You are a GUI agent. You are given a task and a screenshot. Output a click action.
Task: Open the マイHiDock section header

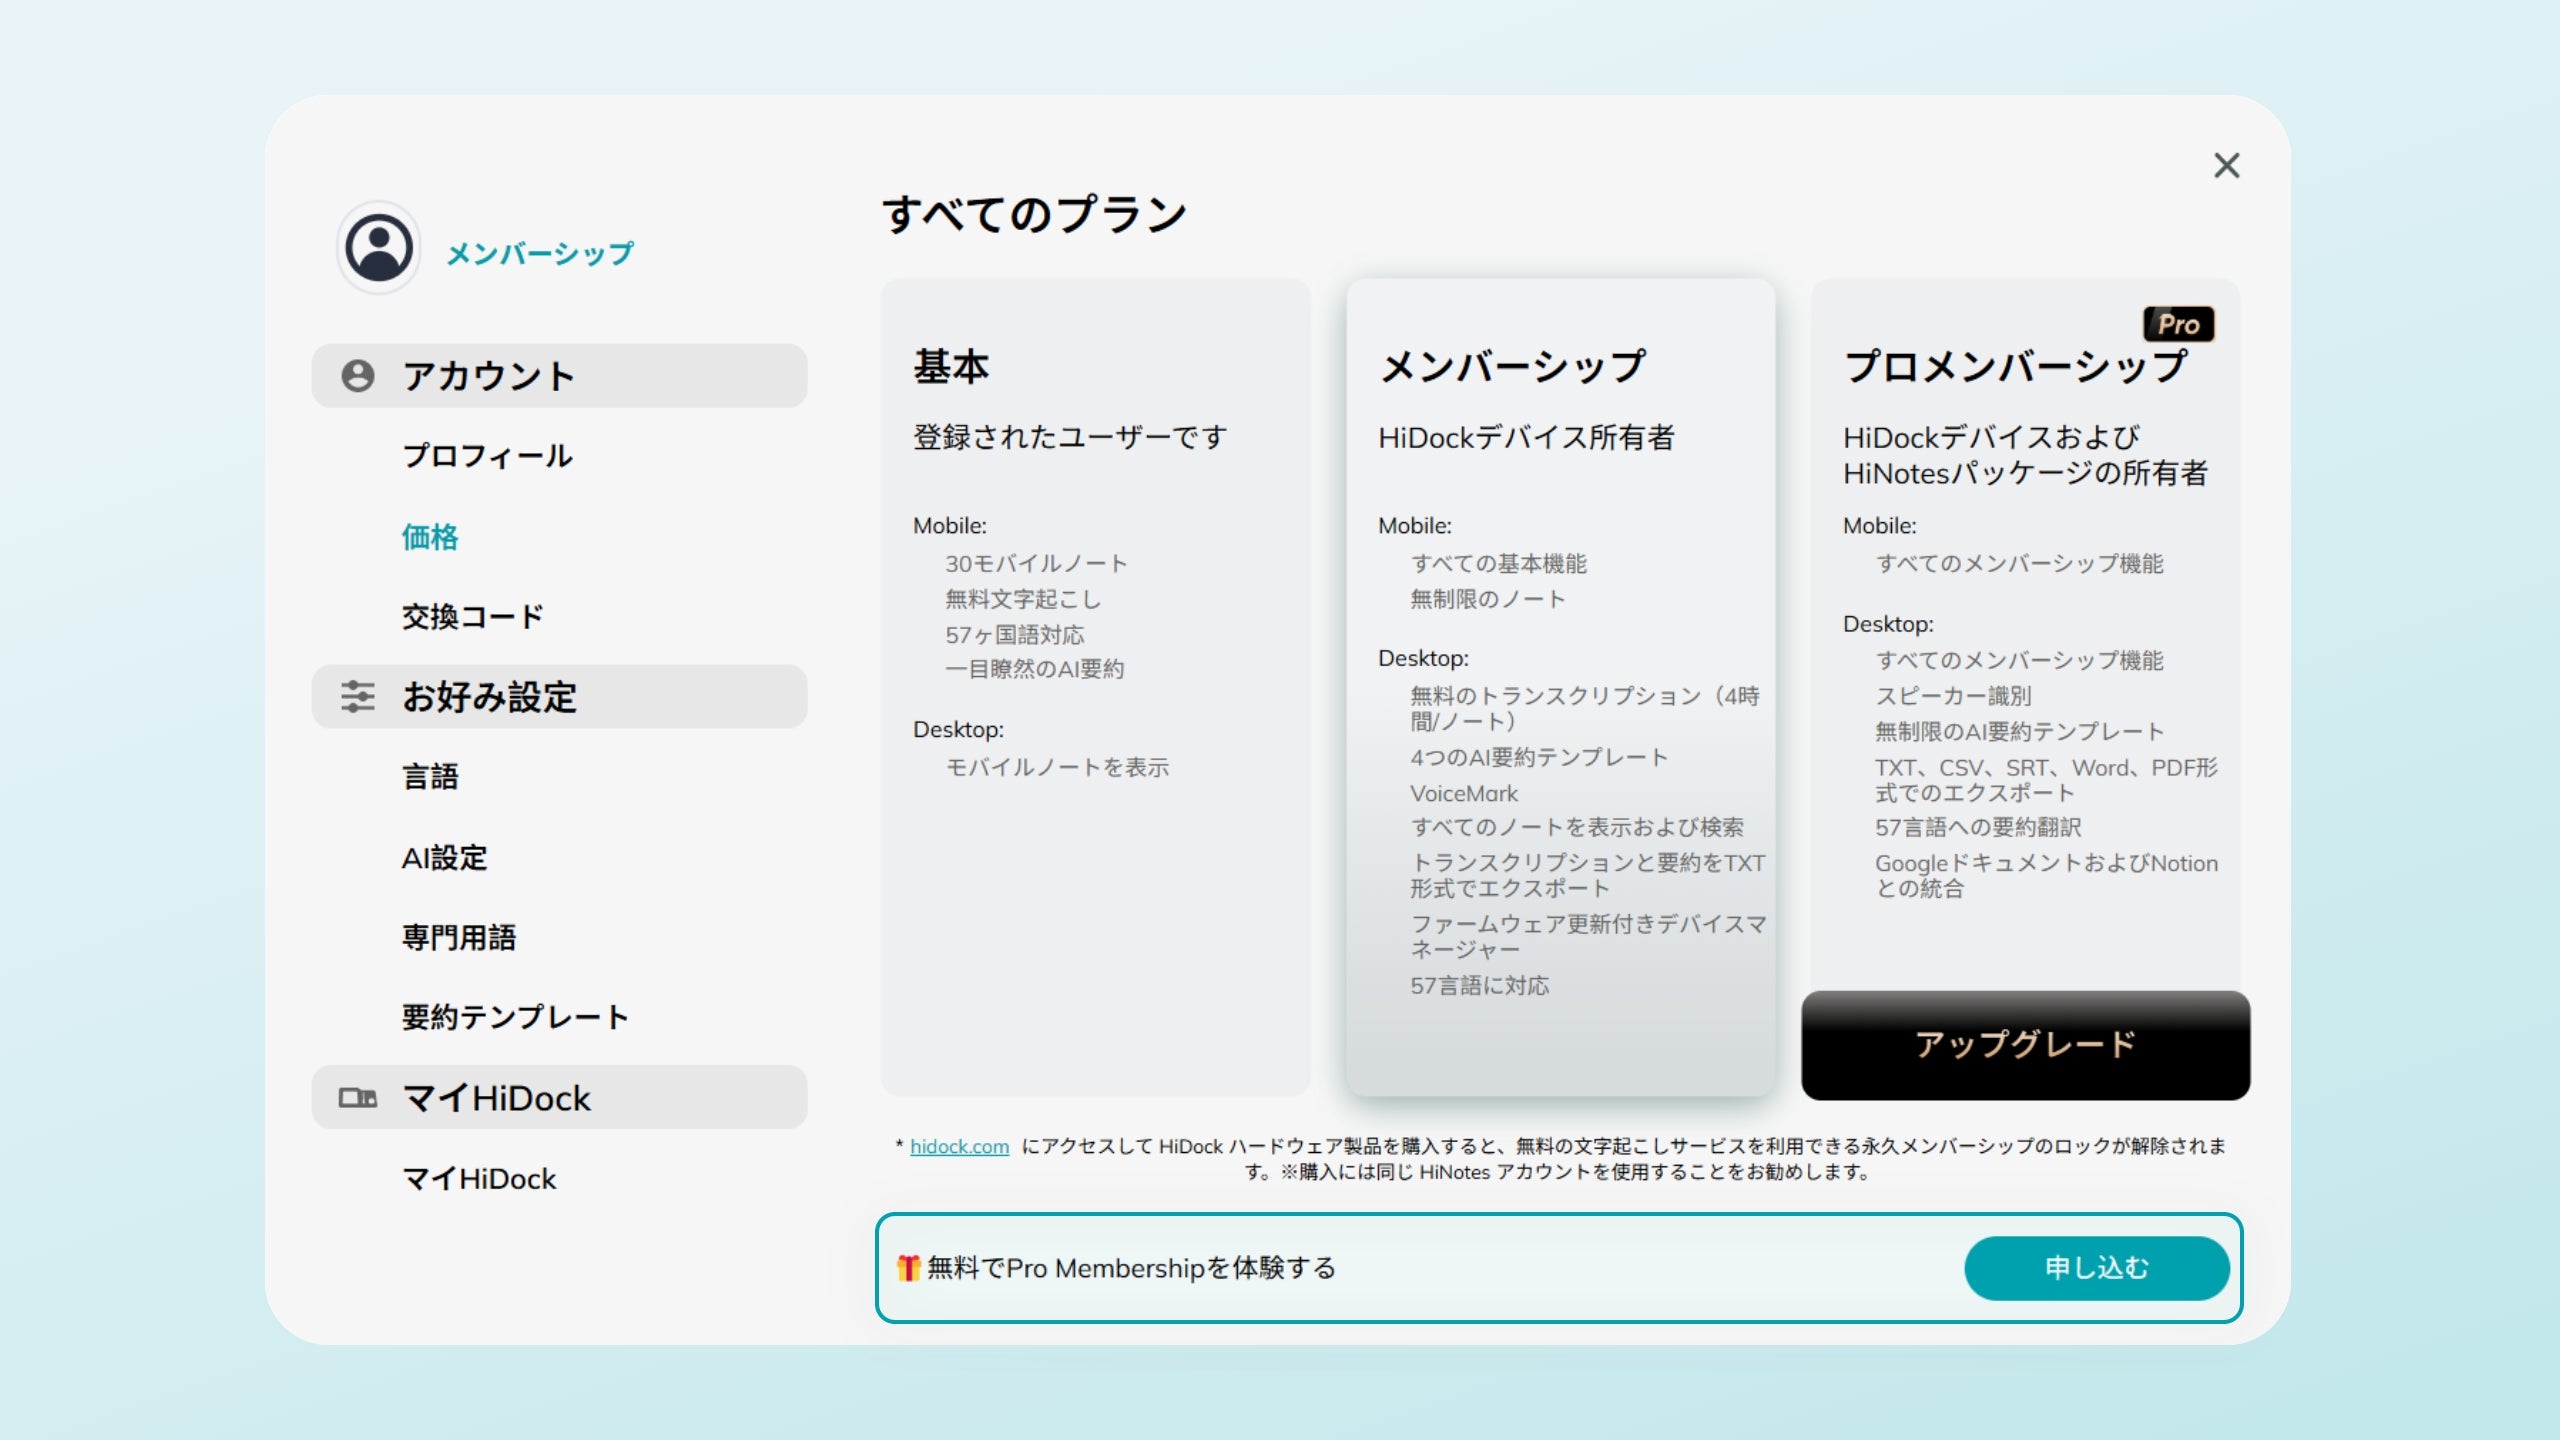559,1098
